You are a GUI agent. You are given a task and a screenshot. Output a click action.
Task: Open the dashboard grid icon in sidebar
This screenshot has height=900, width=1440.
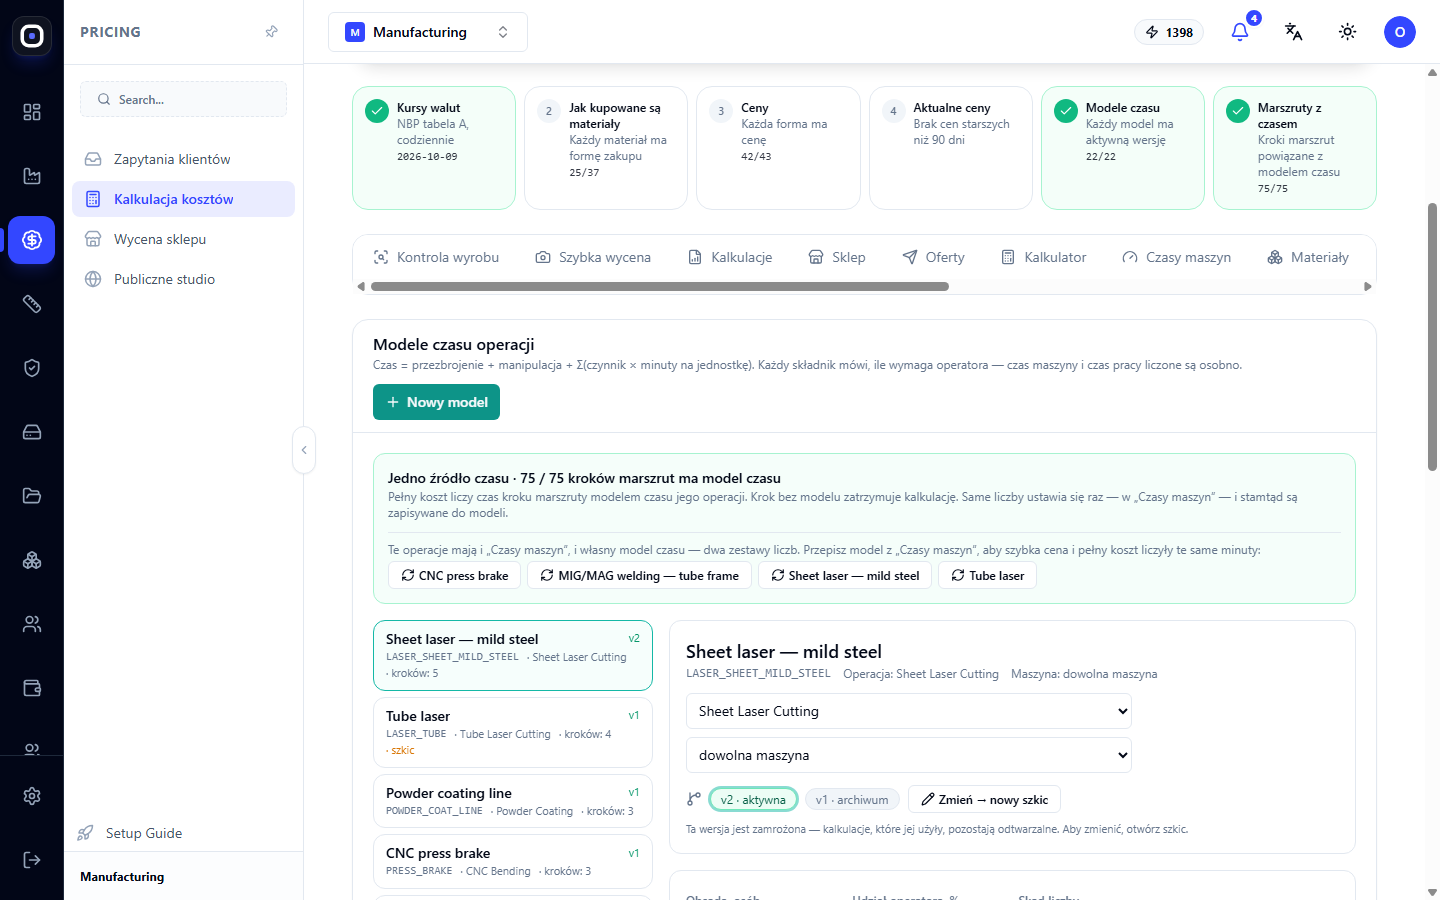click(x=32, y=112)
